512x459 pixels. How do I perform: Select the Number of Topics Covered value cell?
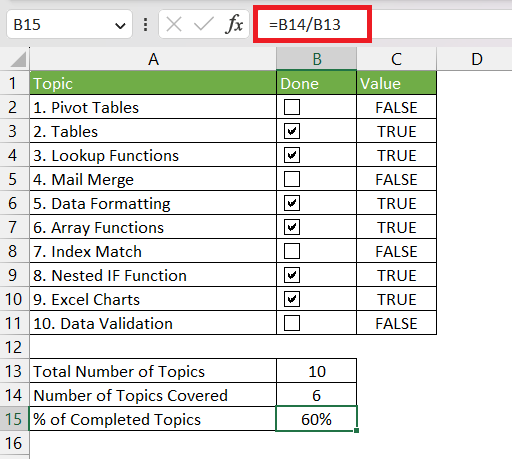316,395
